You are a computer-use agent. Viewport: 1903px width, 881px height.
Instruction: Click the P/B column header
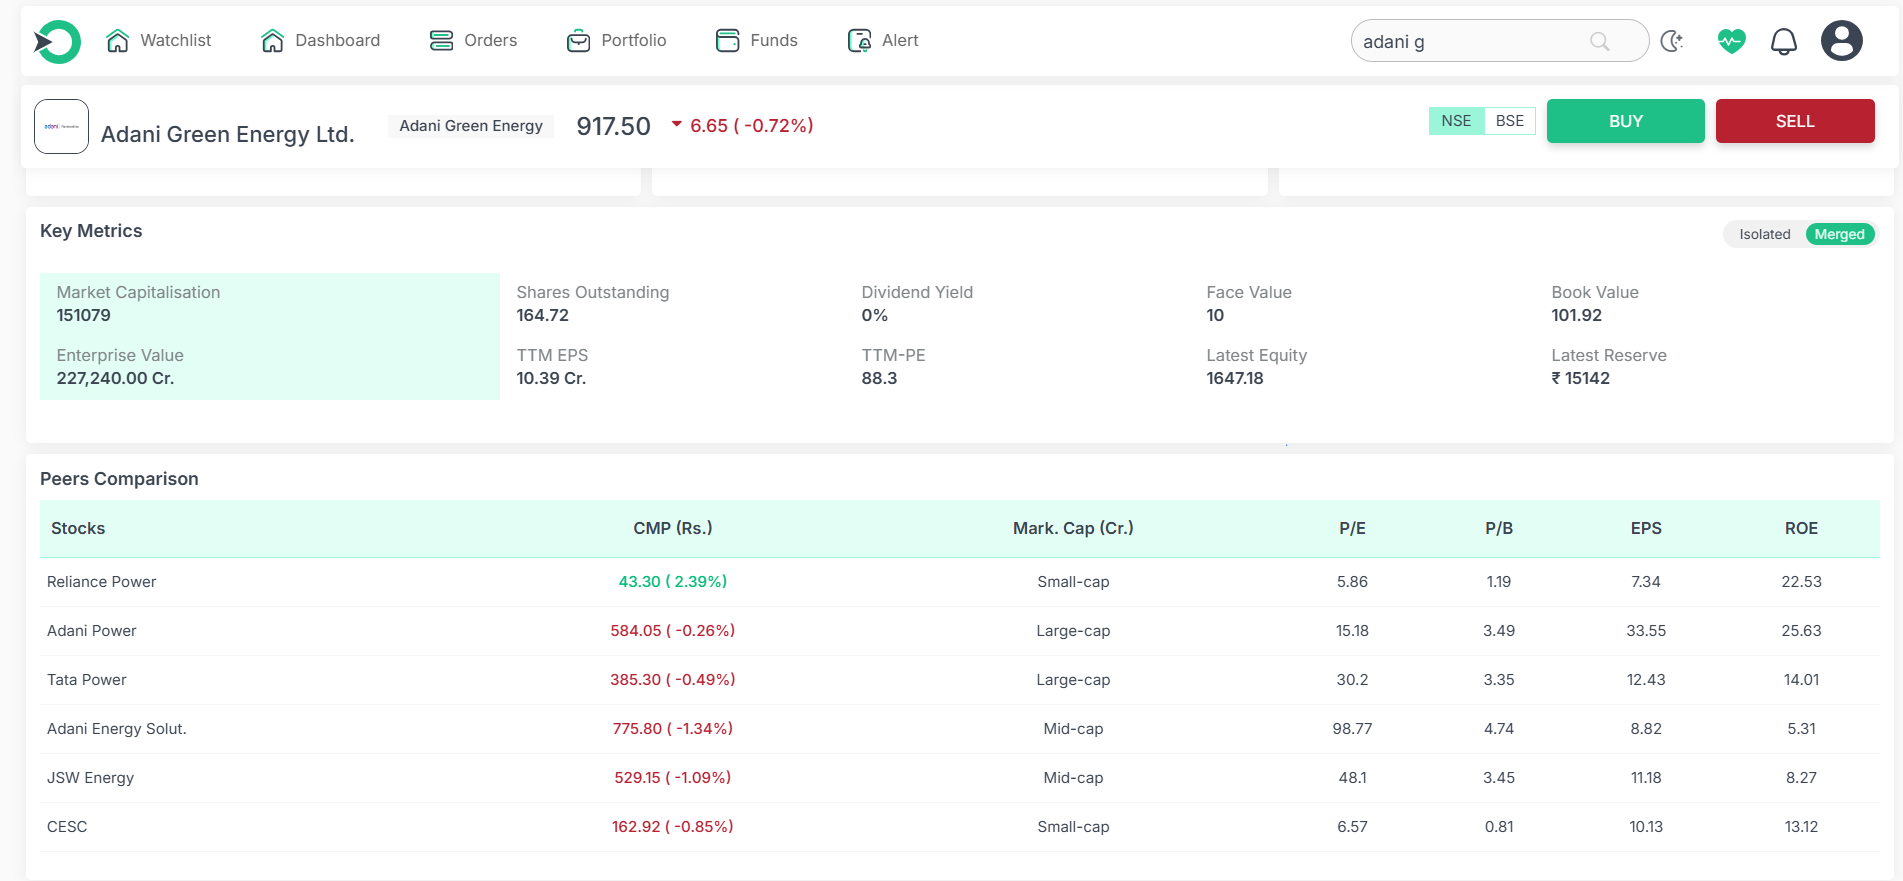coord(1499,528)
